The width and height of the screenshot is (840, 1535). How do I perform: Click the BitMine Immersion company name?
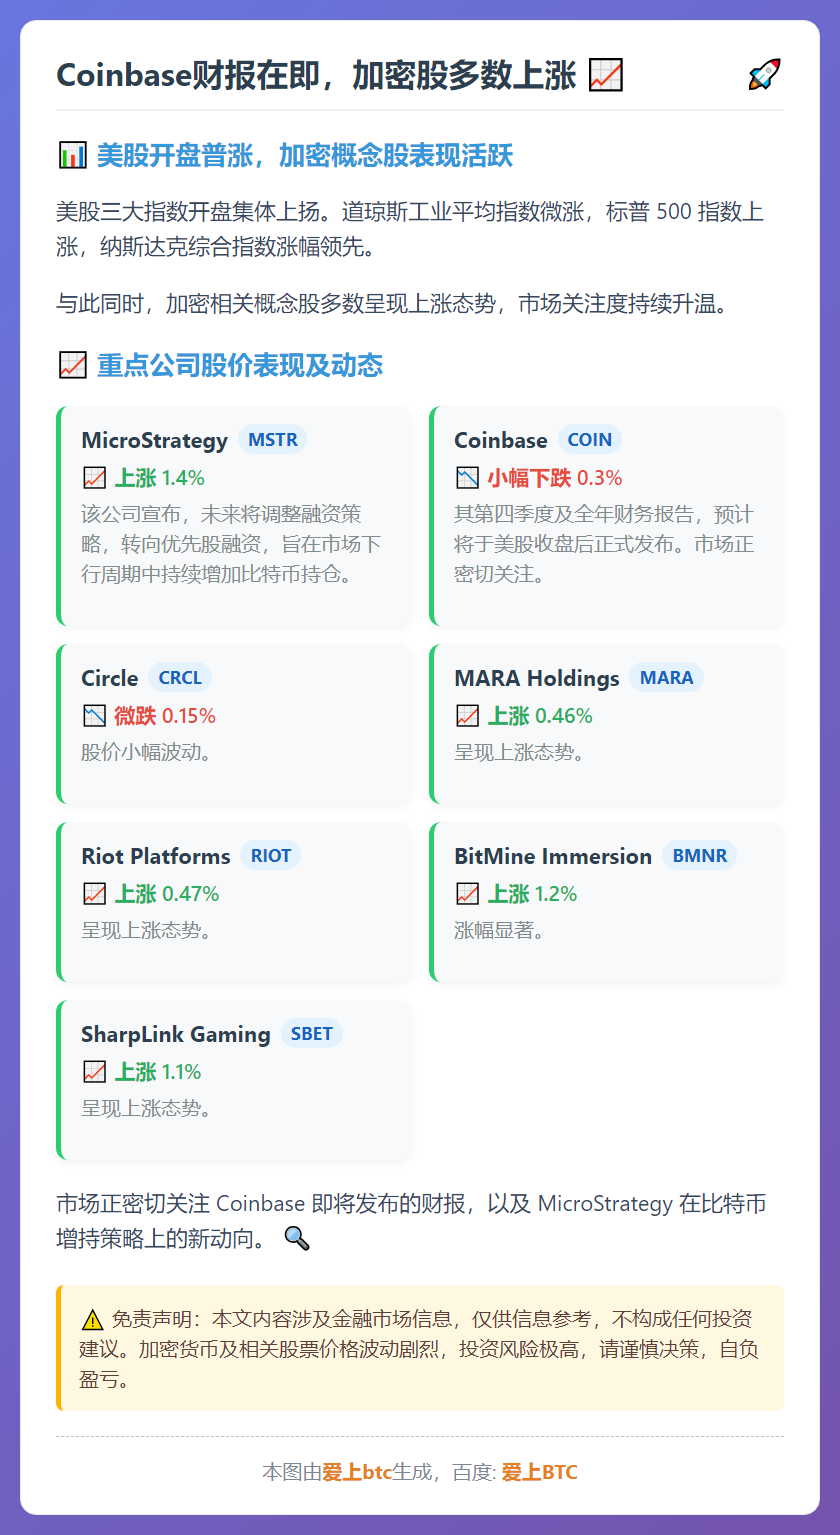(553, 856)
